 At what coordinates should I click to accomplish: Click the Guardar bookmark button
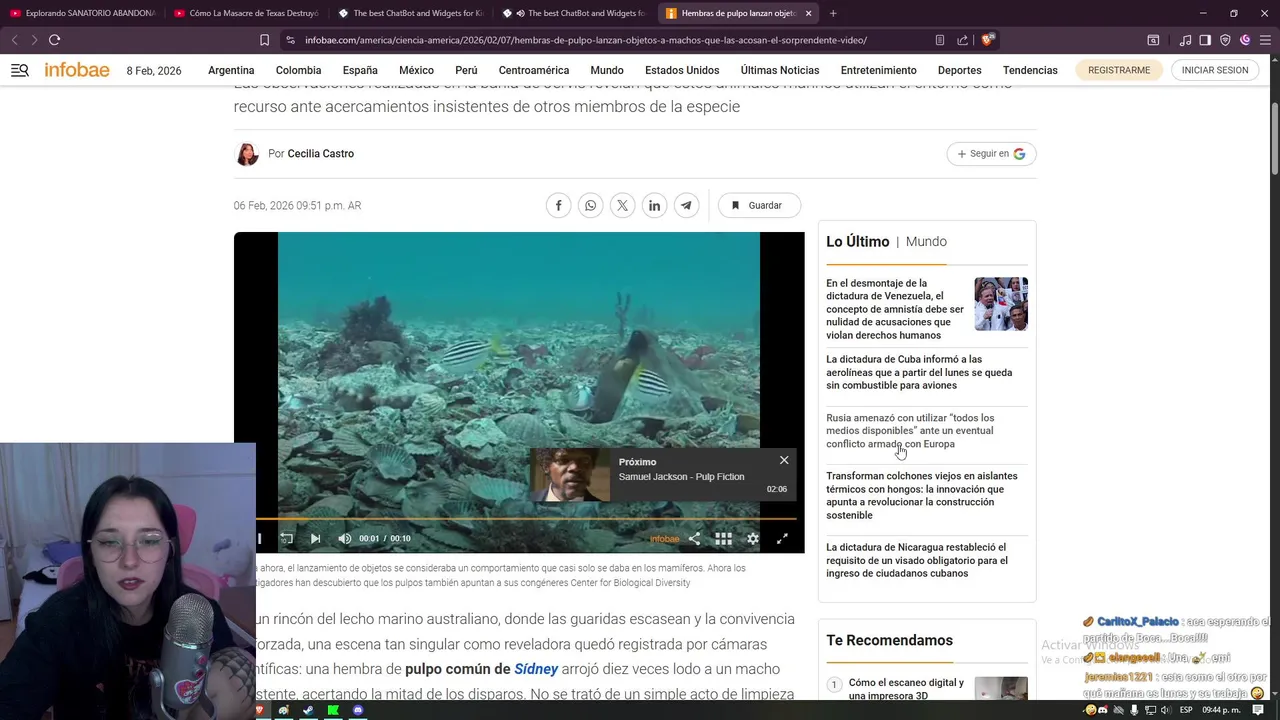759,205
